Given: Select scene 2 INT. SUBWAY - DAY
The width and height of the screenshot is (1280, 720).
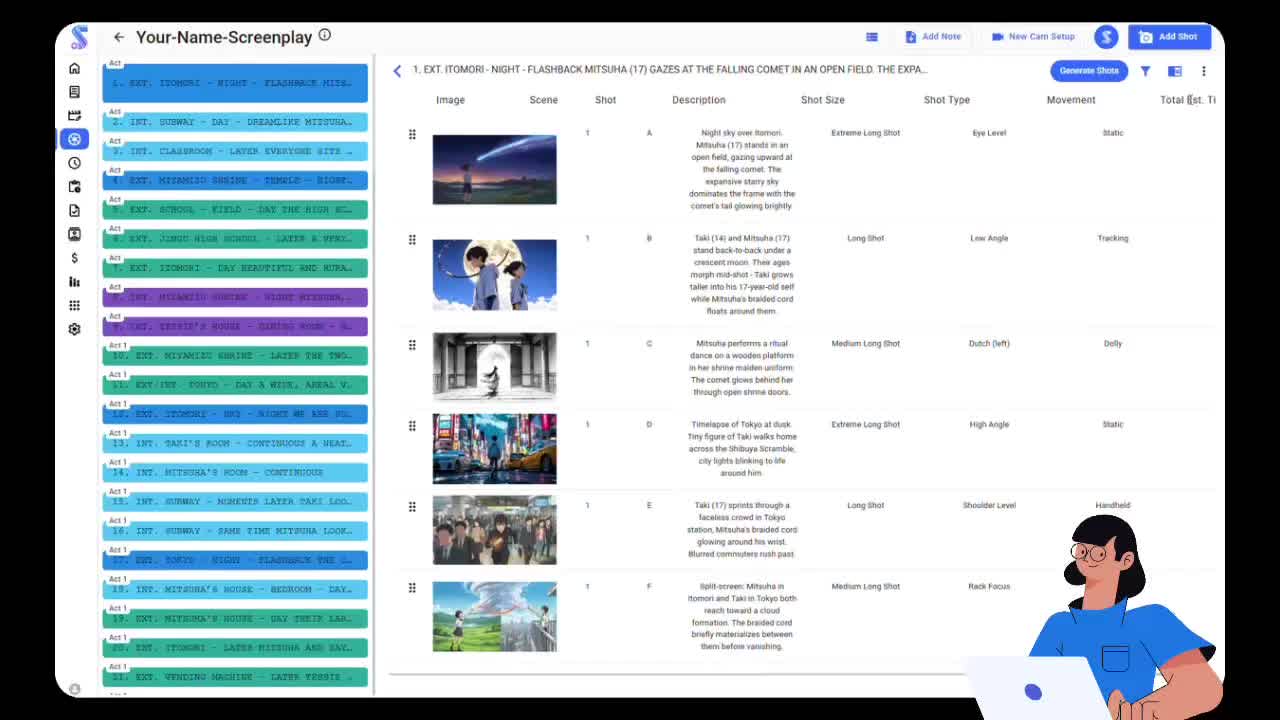Looking at the screenshot, I should [234, 121].
